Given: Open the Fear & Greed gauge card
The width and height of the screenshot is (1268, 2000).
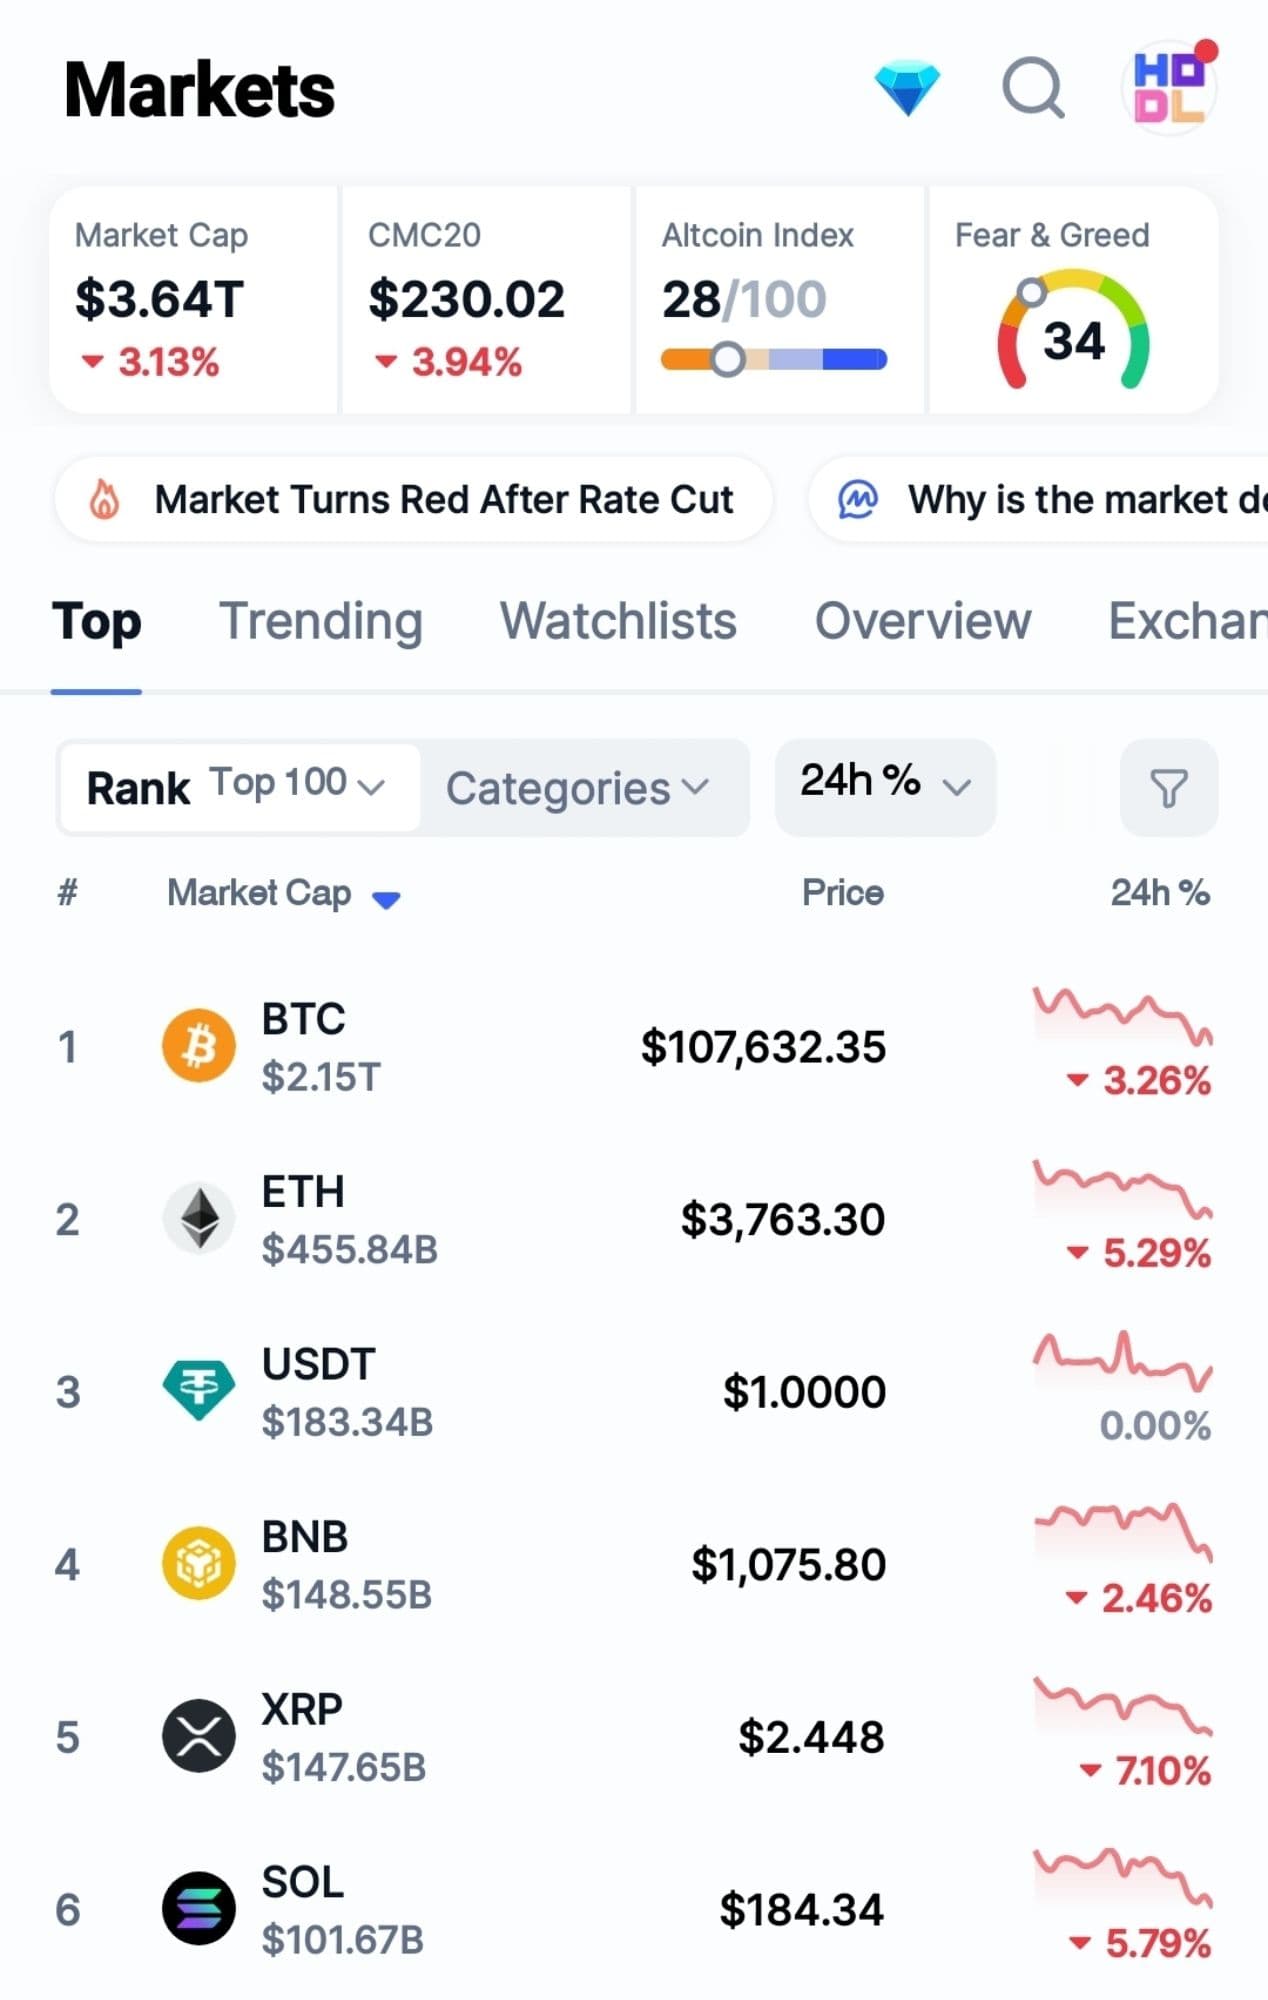Looking at the screenshot, I should click(x=1073, y=300).
